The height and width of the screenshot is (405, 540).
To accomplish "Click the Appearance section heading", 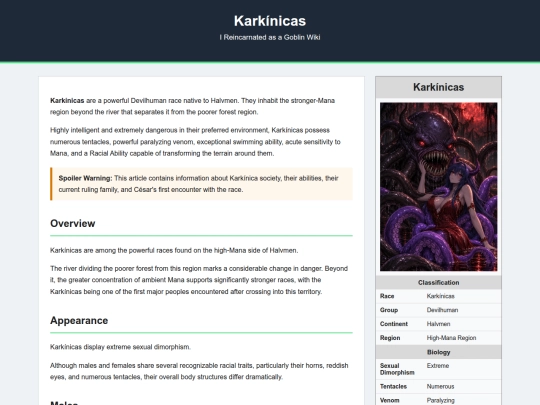I will coord(79,320).
